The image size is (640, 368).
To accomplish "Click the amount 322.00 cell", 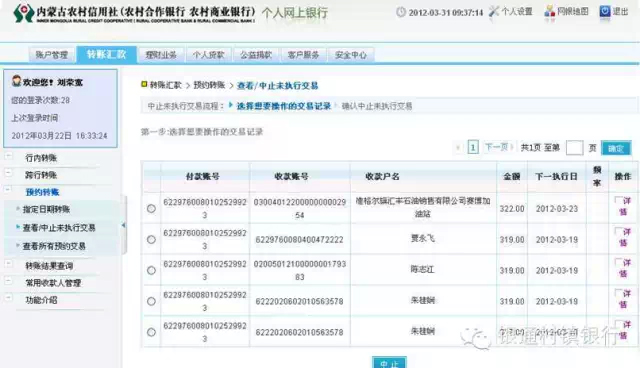I will (512, 209).
